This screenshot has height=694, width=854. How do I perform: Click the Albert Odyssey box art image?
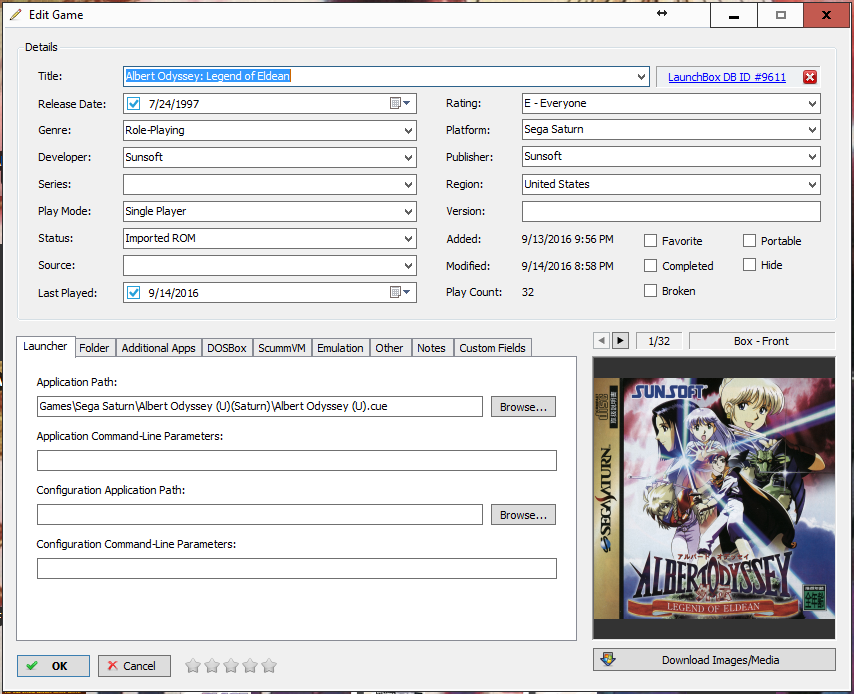point(714,498)
